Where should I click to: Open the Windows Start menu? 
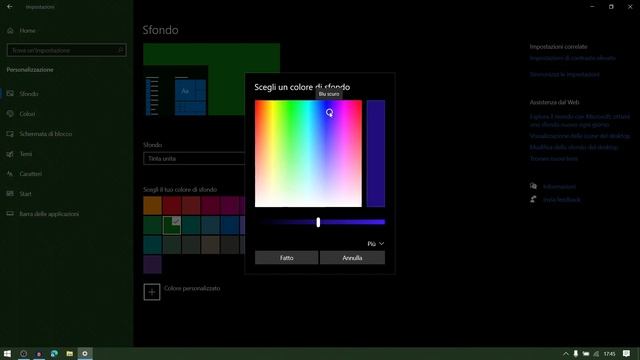click(x=7, y=353)
